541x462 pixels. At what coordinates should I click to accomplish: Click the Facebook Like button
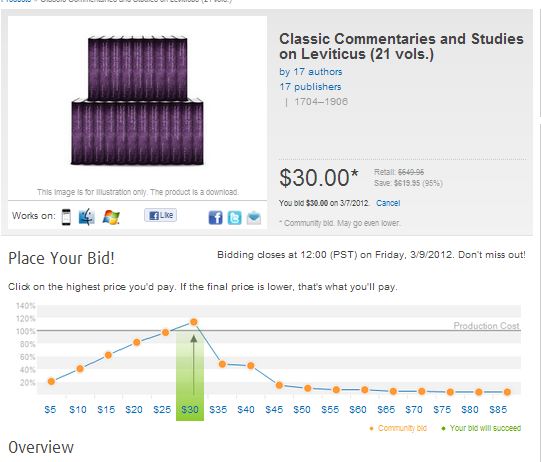coord(160,215)
